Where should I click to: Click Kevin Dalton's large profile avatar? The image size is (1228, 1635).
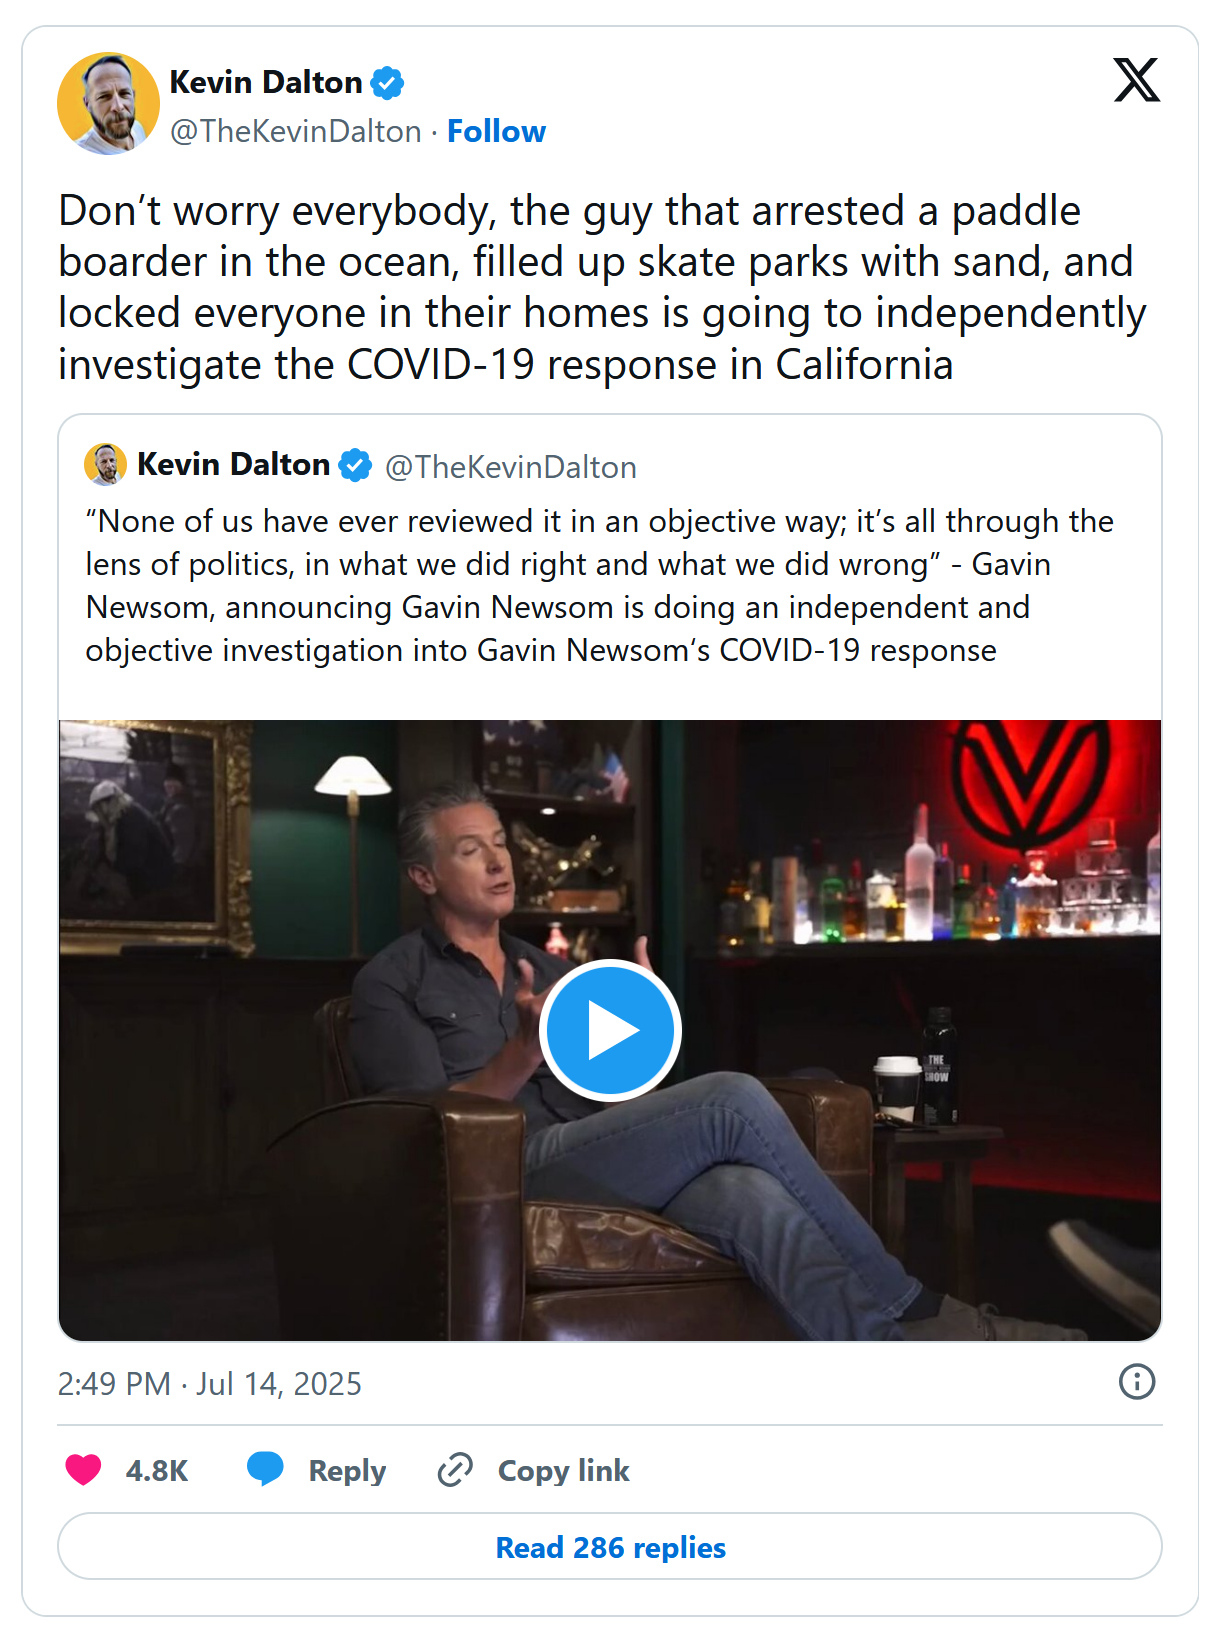pos(108,104)
